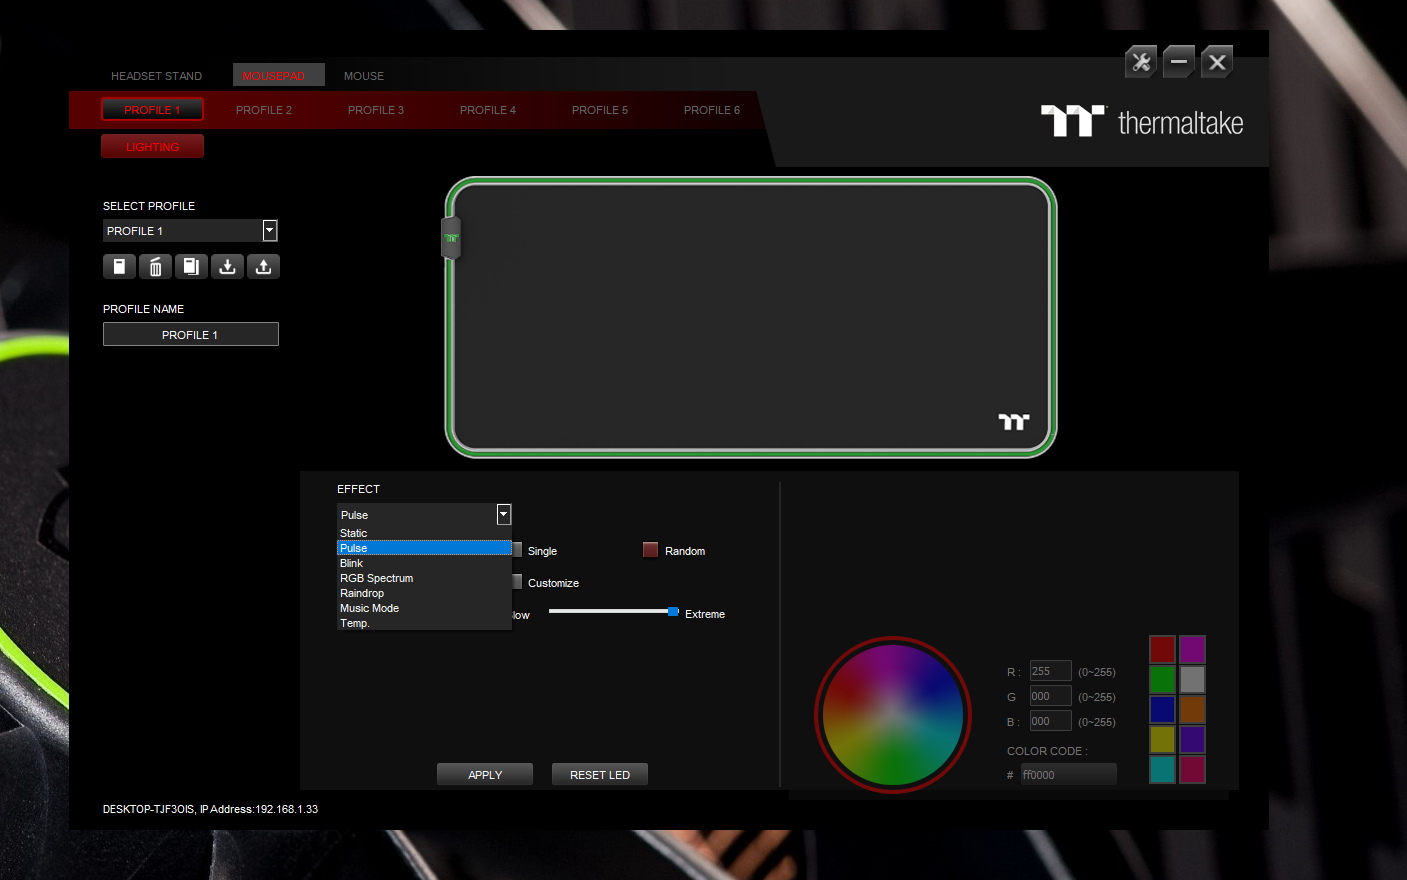This screenshot has width=1407, height=880.
Task: Select the teal color swatch
Action: coord(1162,769)
